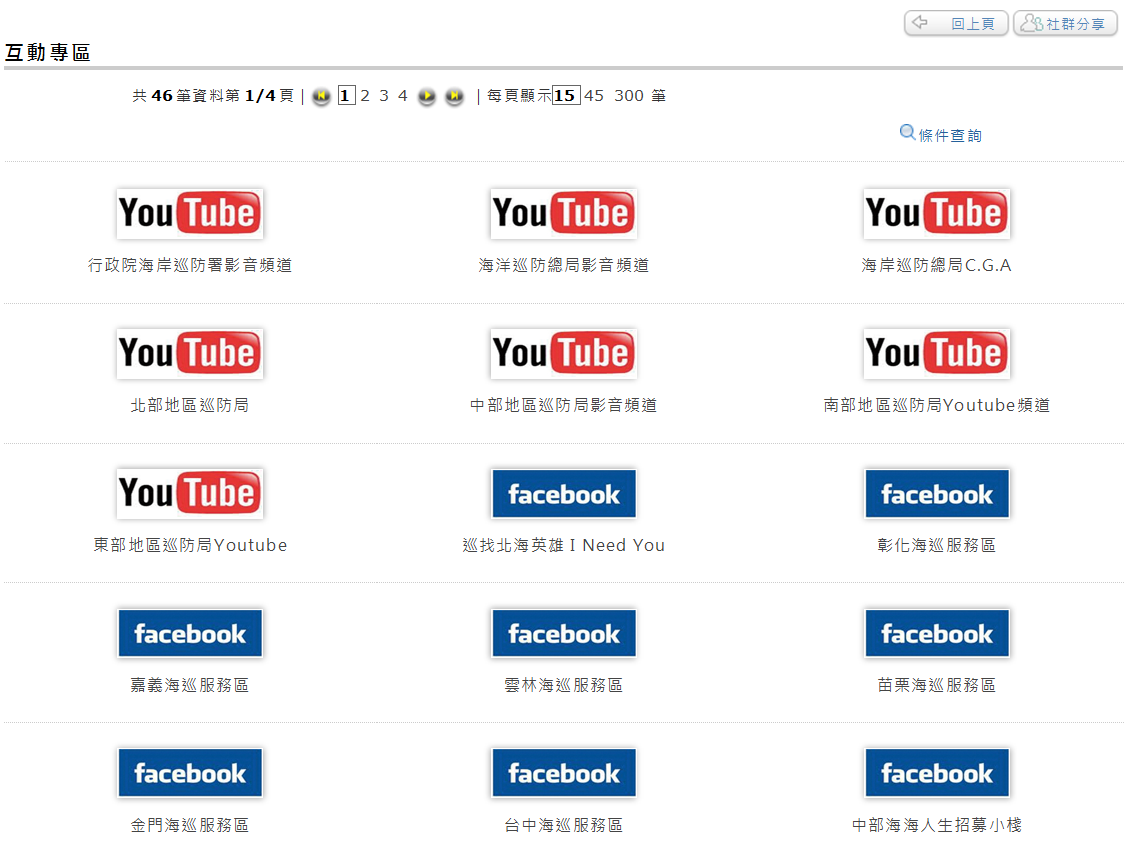Click facebook logo above 中部海海人生招募小棧
The image size is (1126, 858).
937,773
